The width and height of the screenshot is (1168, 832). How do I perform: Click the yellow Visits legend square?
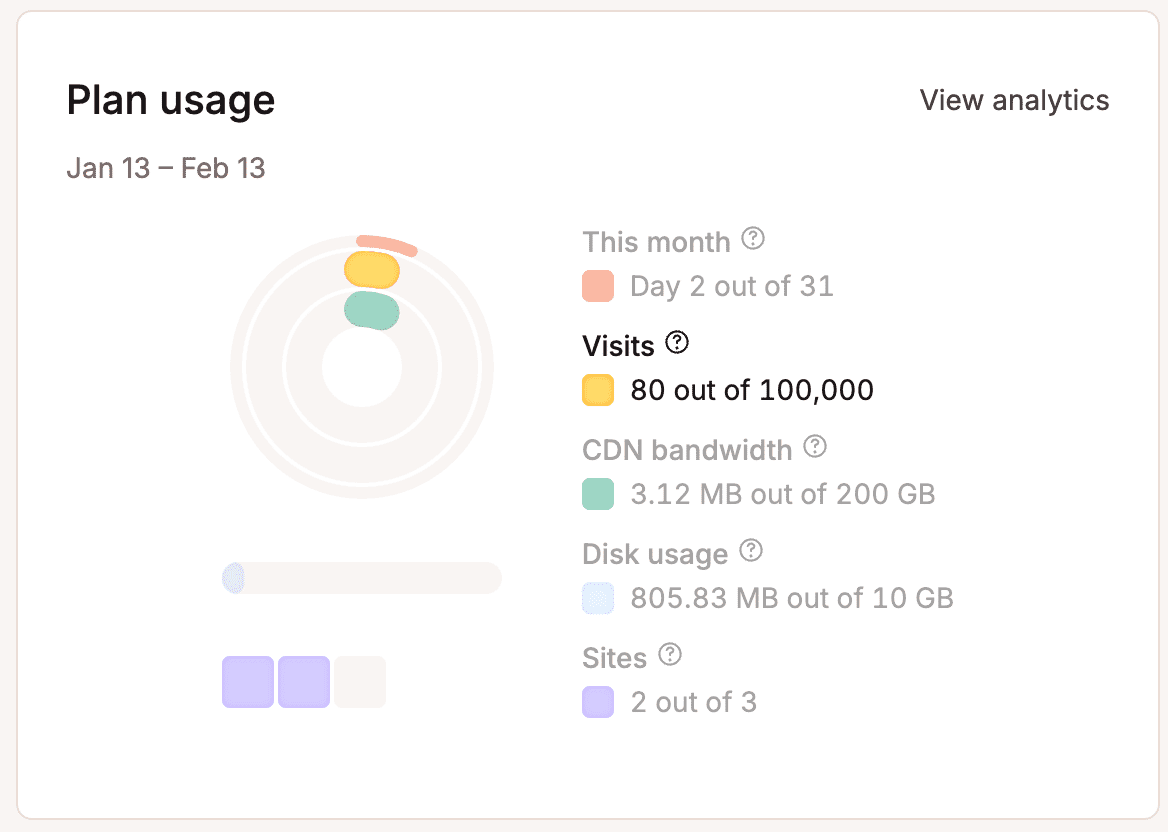coord(597,390)
